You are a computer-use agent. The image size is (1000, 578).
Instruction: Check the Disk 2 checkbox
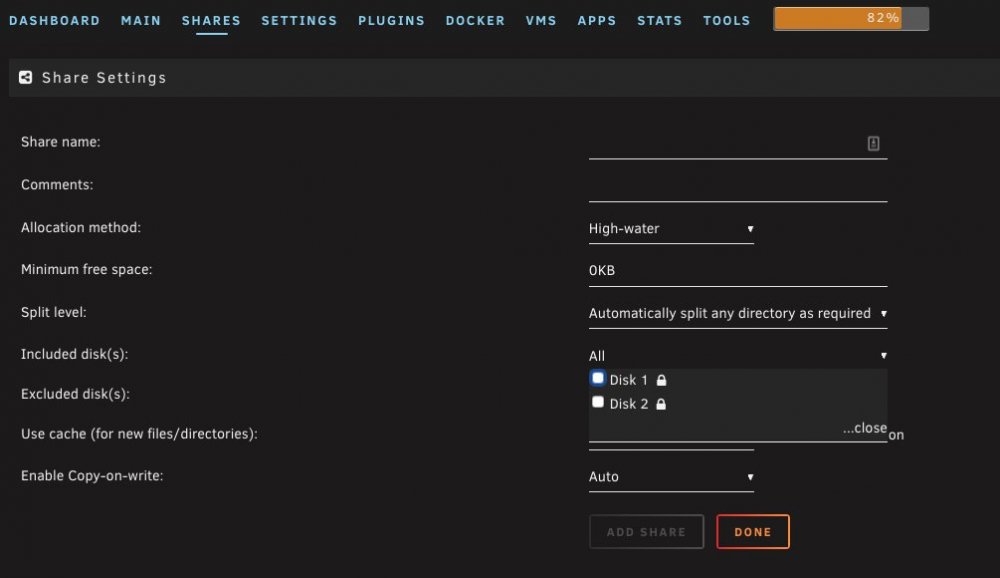coord(598,402)
